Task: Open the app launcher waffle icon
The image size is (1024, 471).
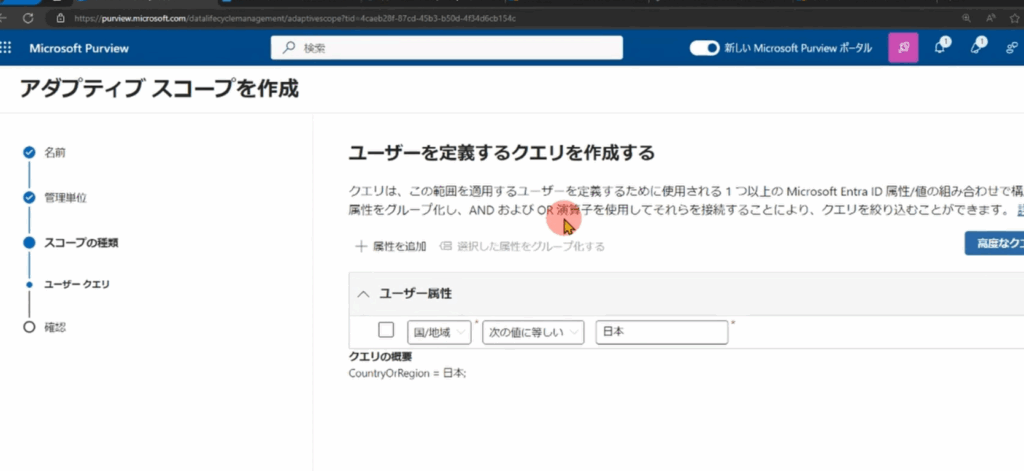Action: 7,48
